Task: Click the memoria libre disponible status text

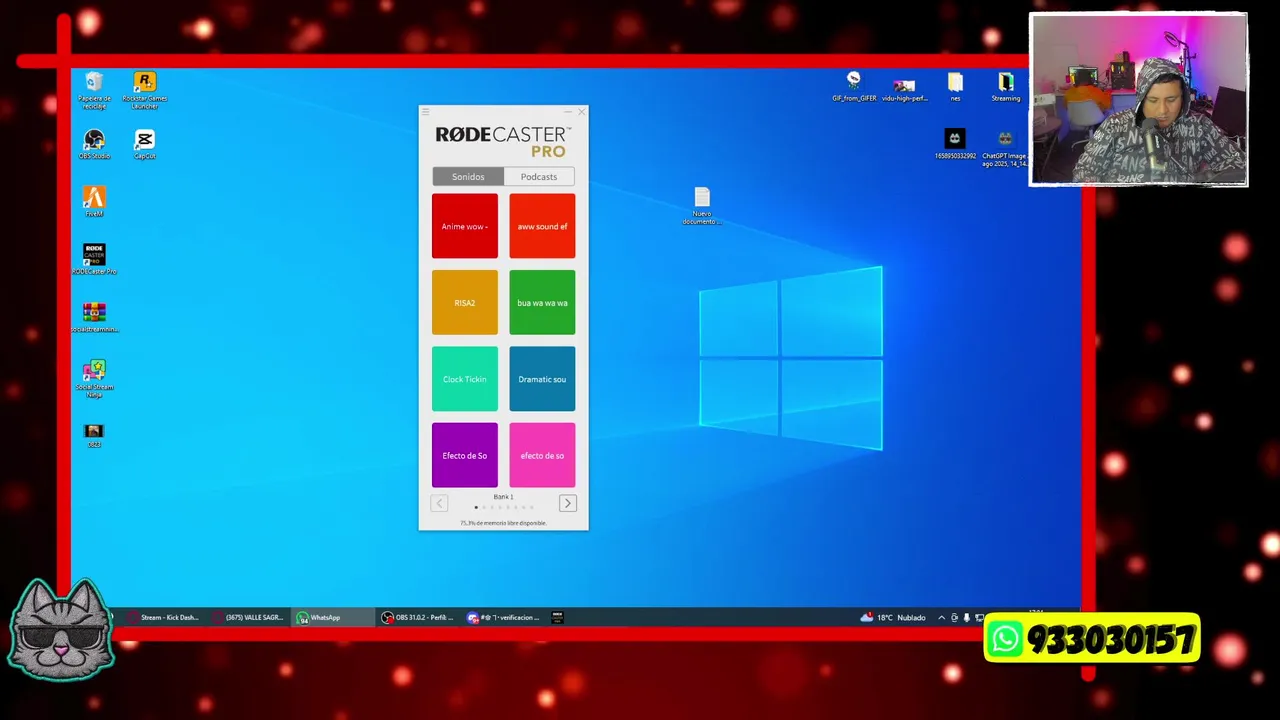Action: point(503,523)
